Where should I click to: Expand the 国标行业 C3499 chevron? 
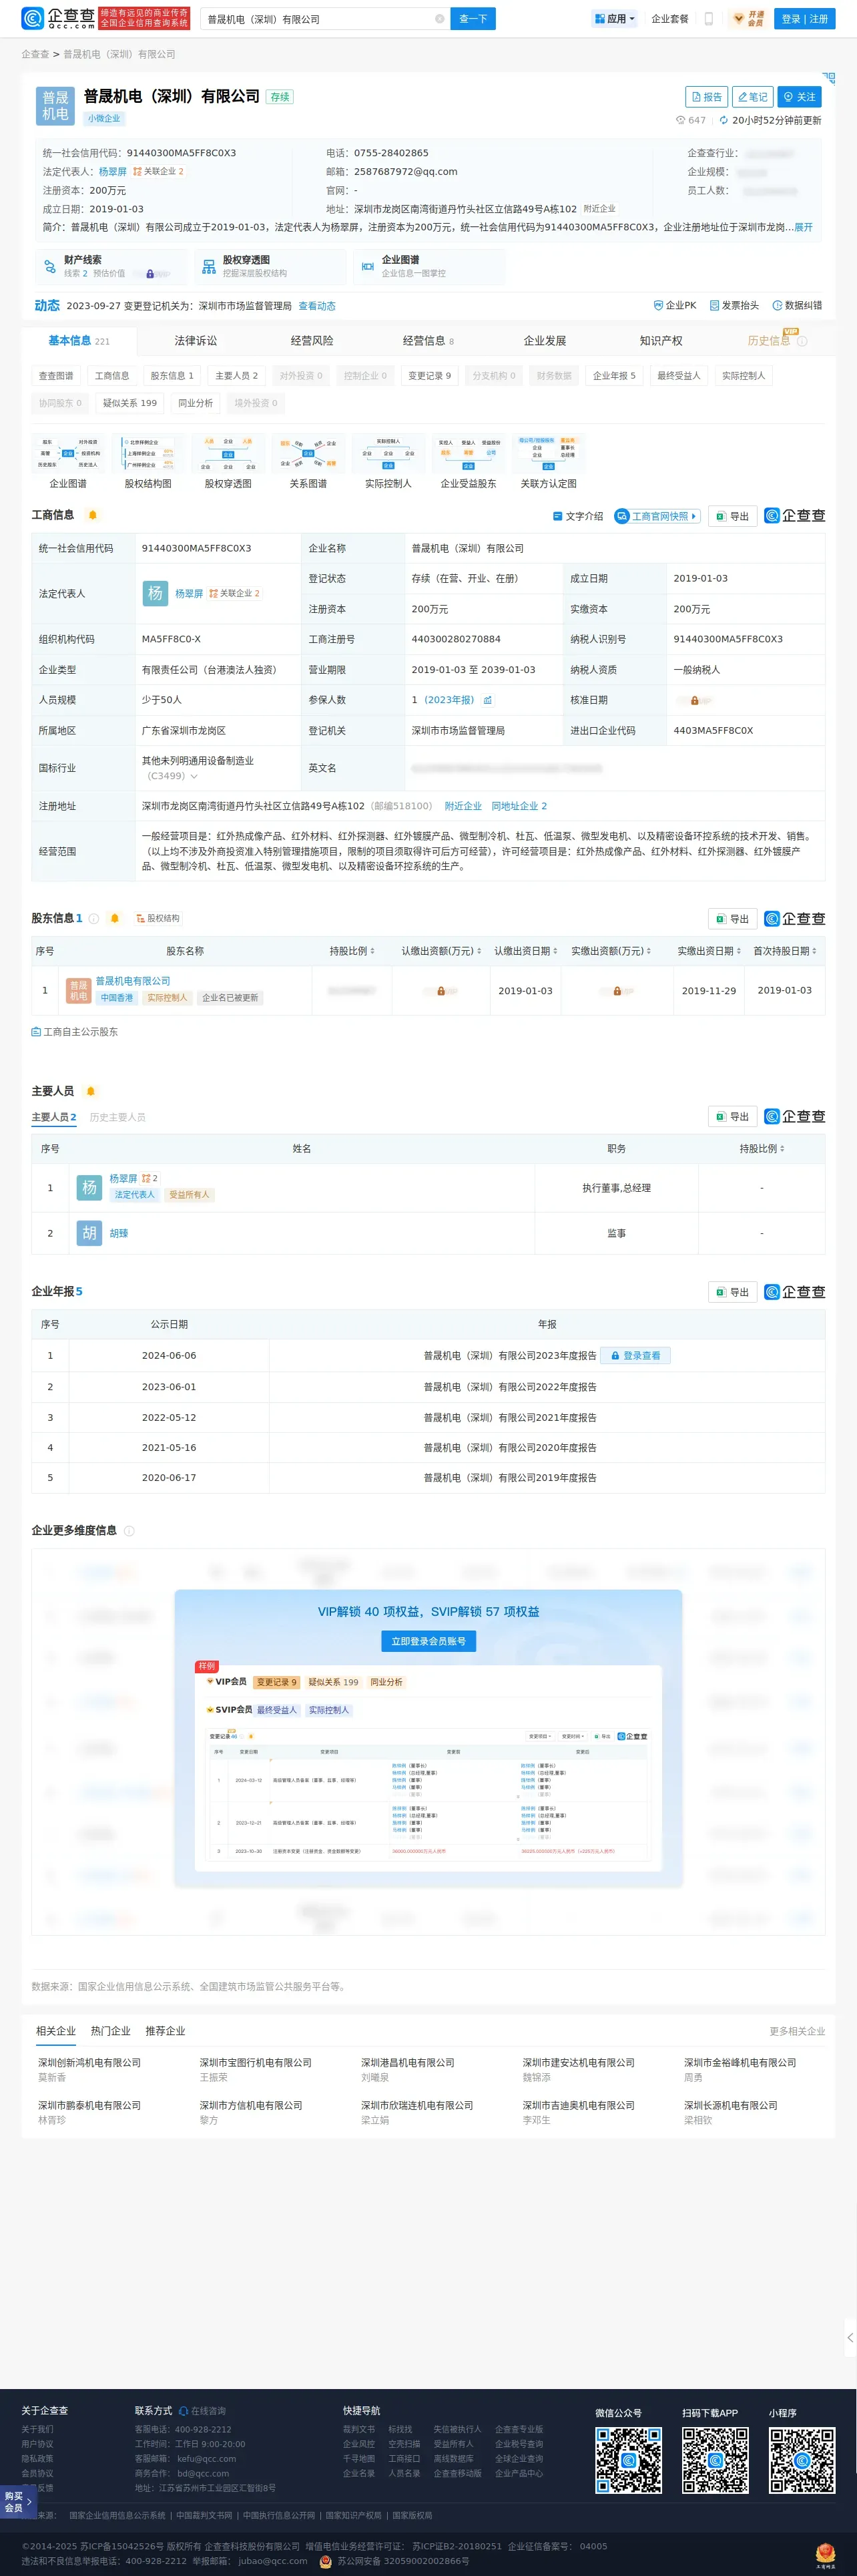(194, 777)
